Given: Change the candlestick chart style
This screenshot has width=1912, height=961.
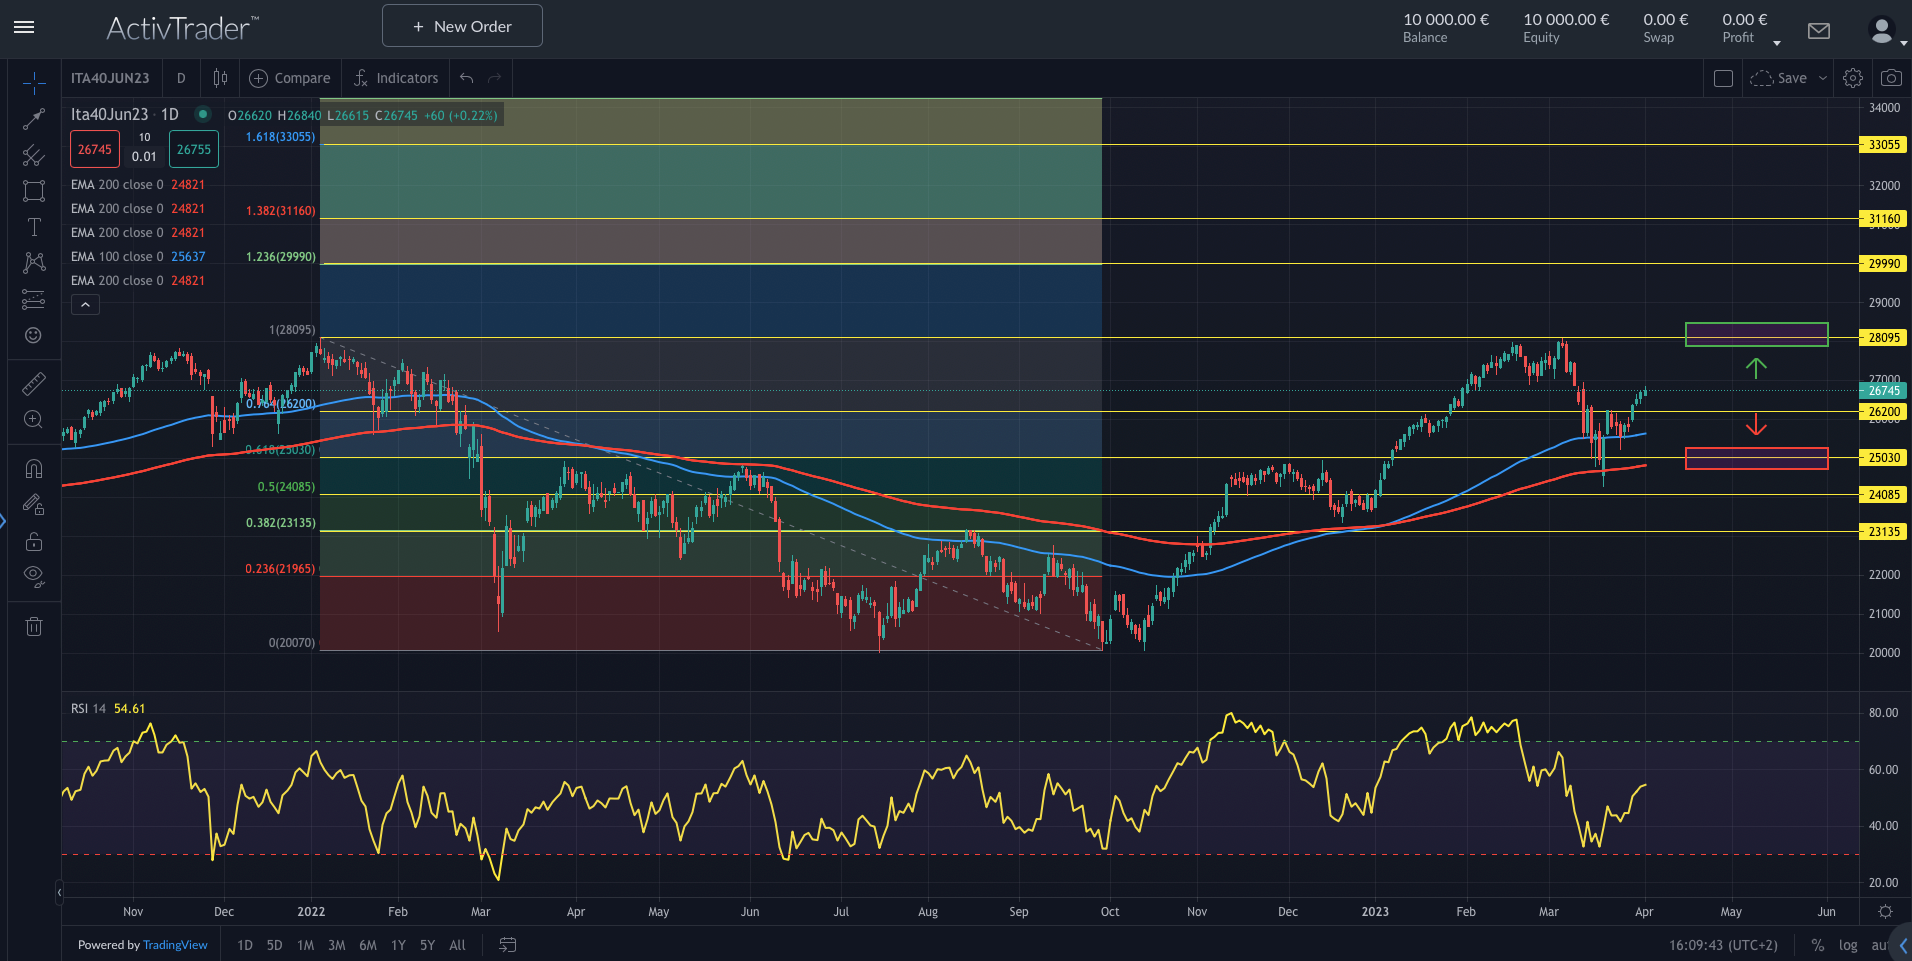Looking at the screenshot, I should point(220,78).
